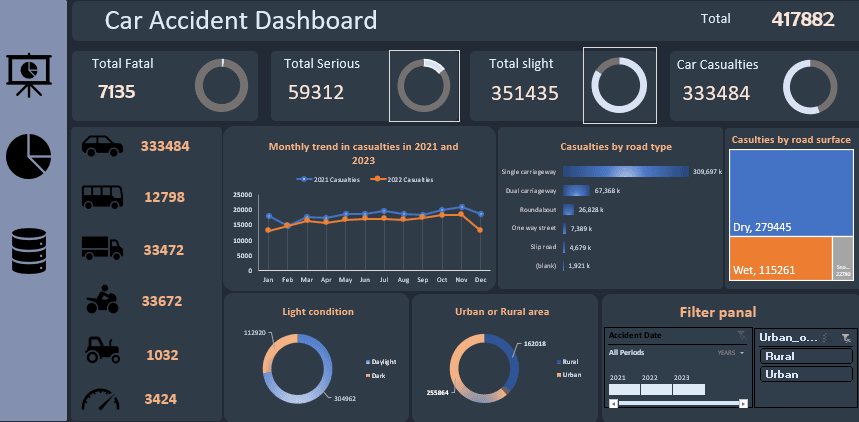Clear filter on Accident Date timeline
The width and height of the screenshot is (859, 422).
coord(742,335)
